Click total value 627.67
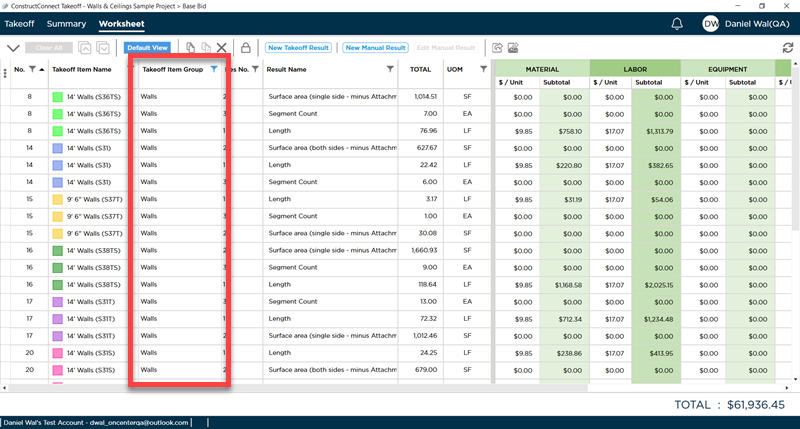 (427, 148)
